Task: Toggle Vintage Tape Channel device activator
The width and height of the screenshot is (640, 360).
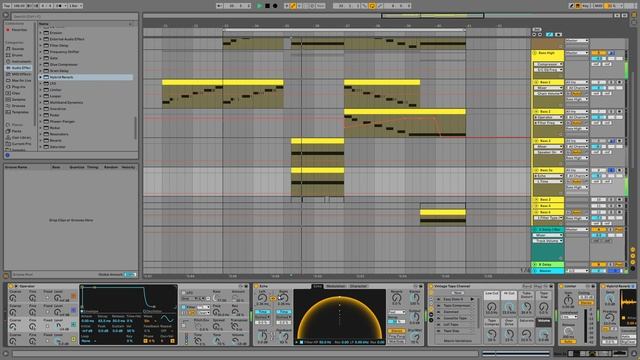Action: coord(431,287)
